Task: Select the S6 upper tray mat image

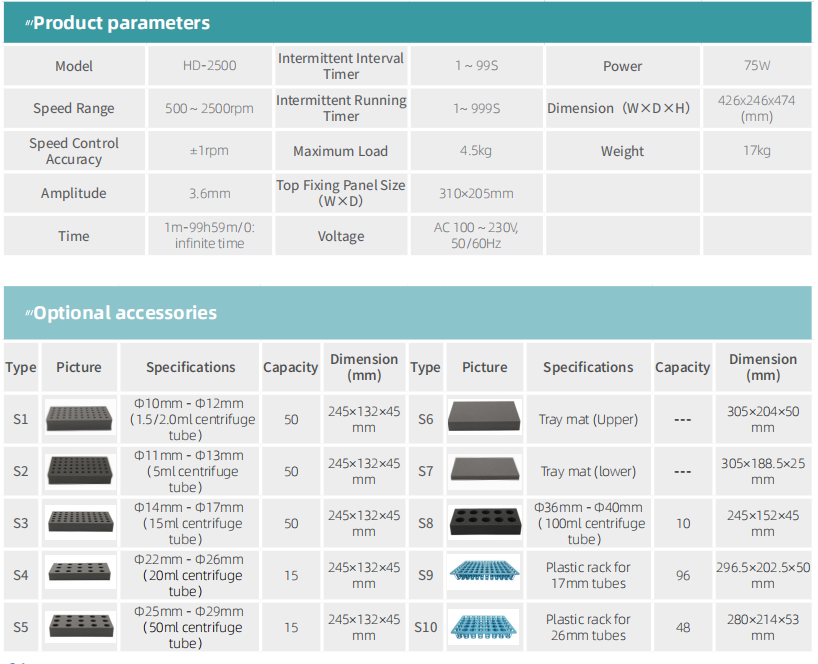Action: pos(485,417)
